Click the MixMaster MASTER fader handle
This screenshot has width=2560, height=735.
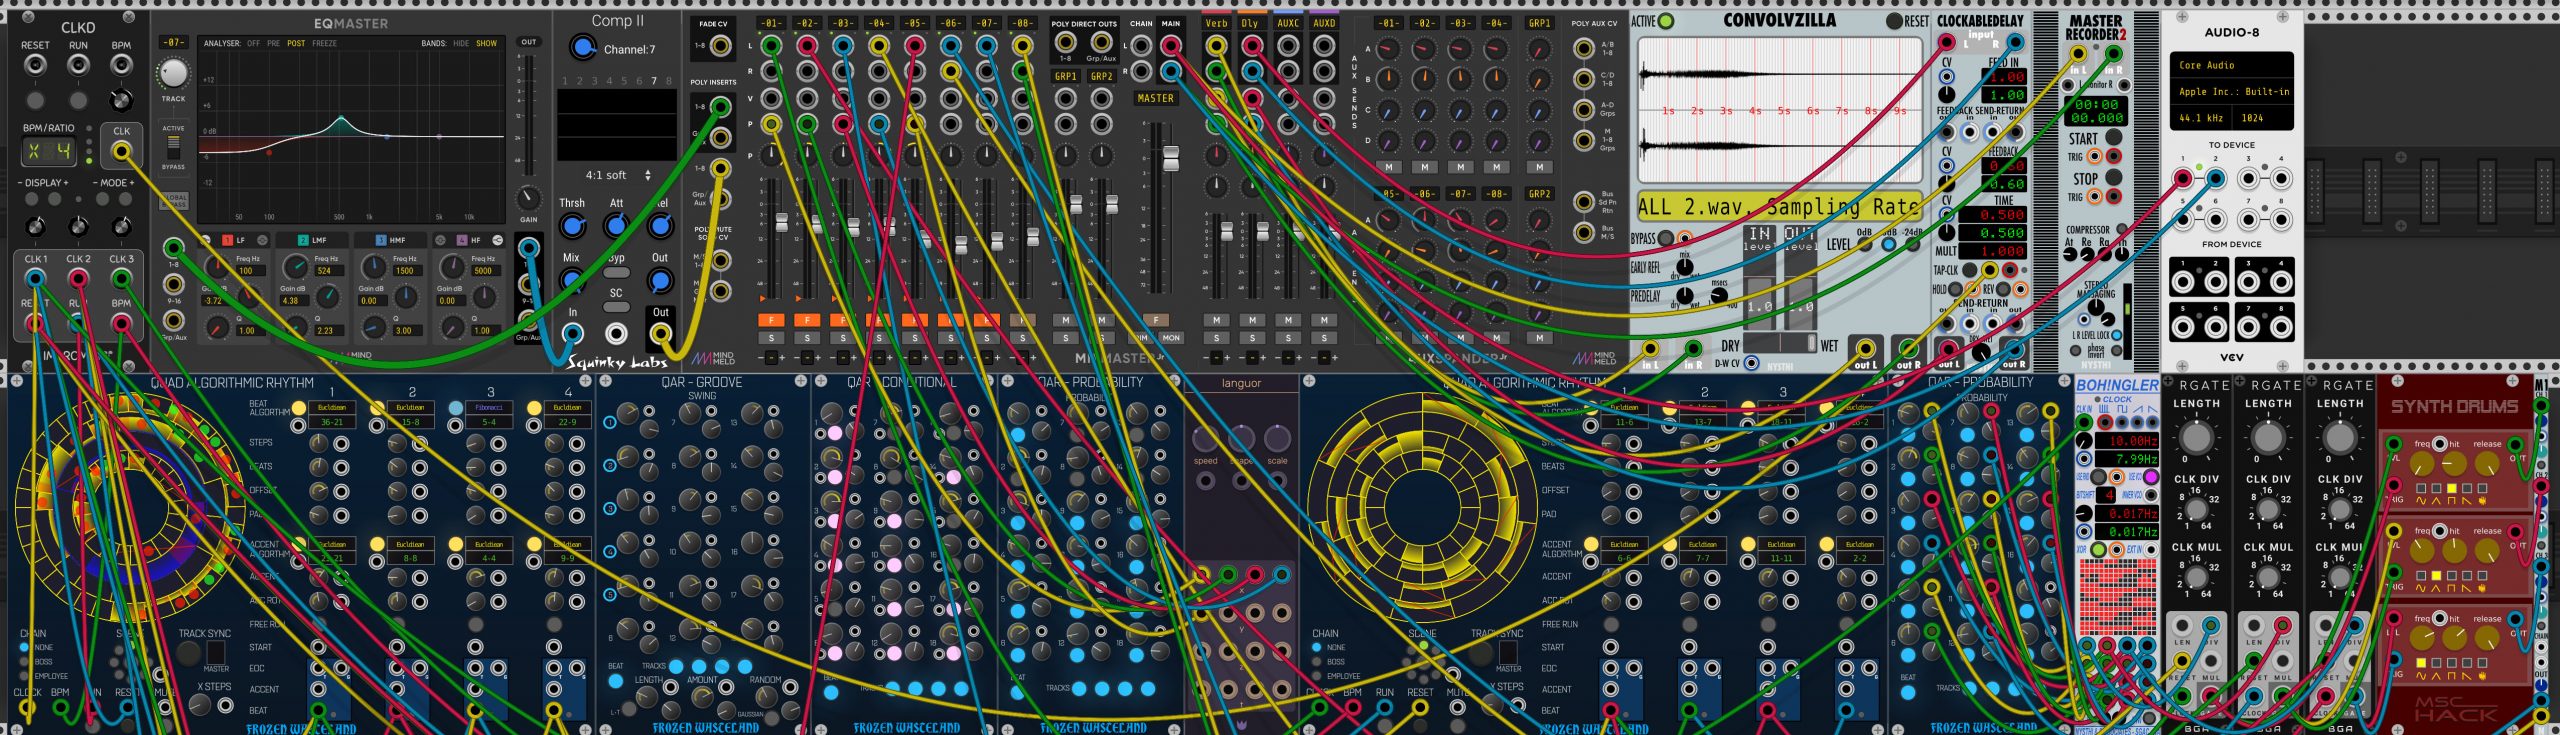pos(1170,158)
